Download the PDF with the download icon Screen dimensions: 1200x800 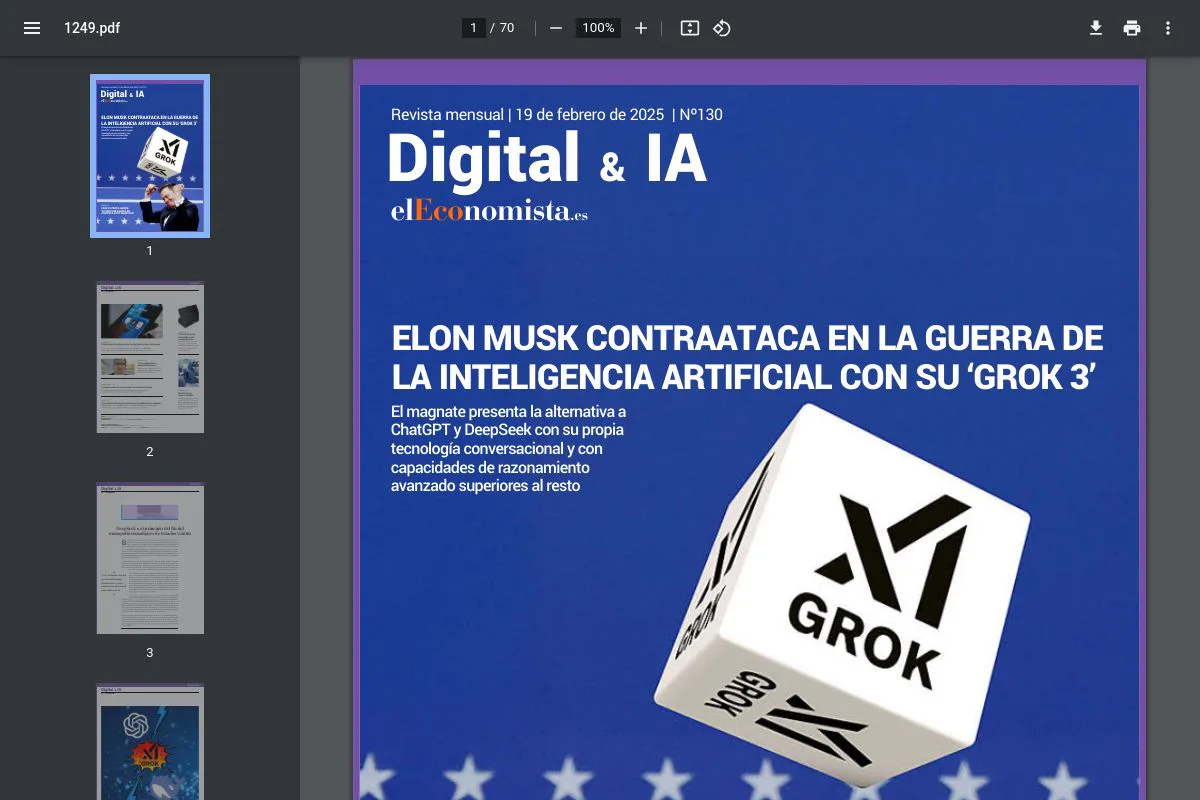coord(1096,28)
